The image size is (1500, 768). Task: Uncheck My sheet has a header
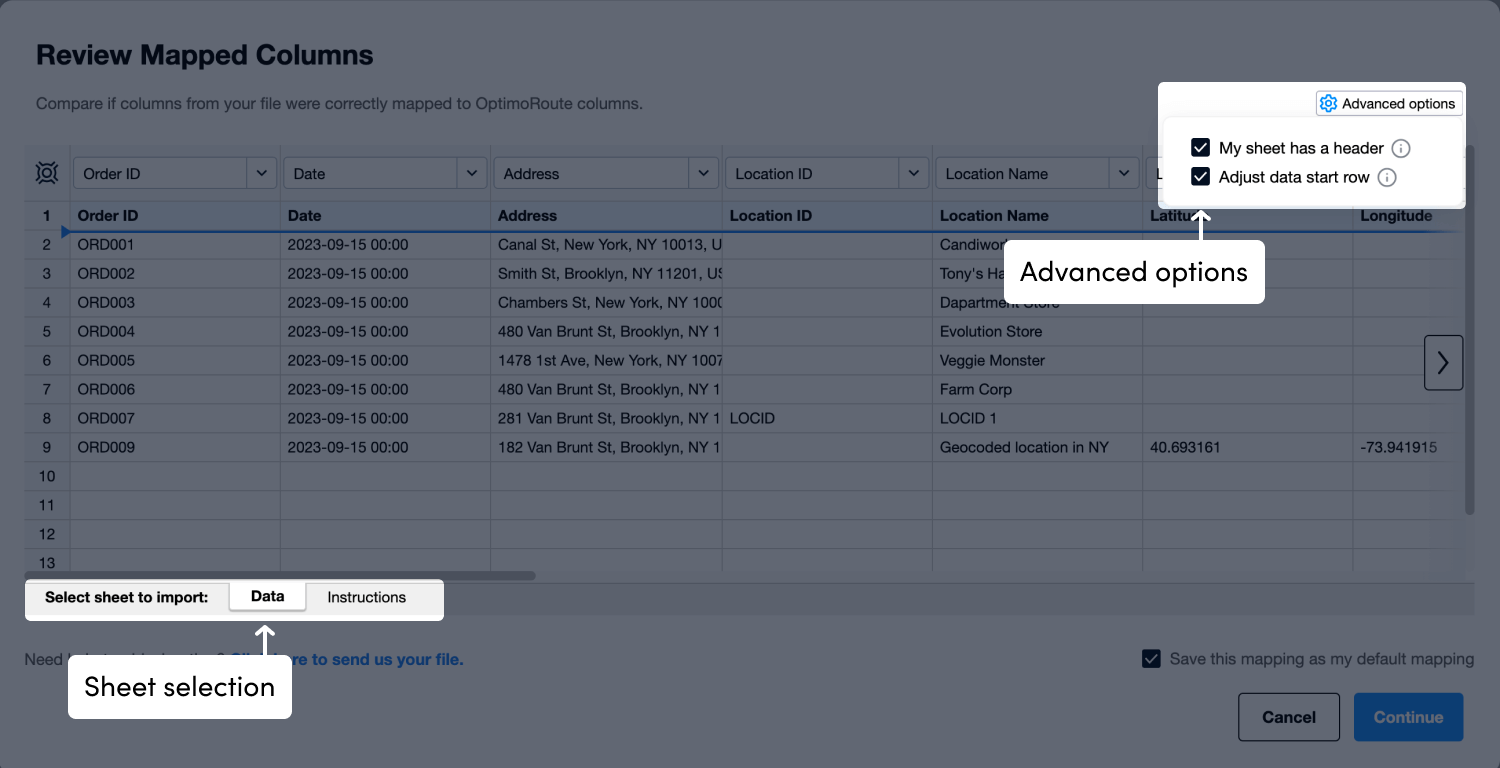pyautogui.click(x=1199, y=147)
